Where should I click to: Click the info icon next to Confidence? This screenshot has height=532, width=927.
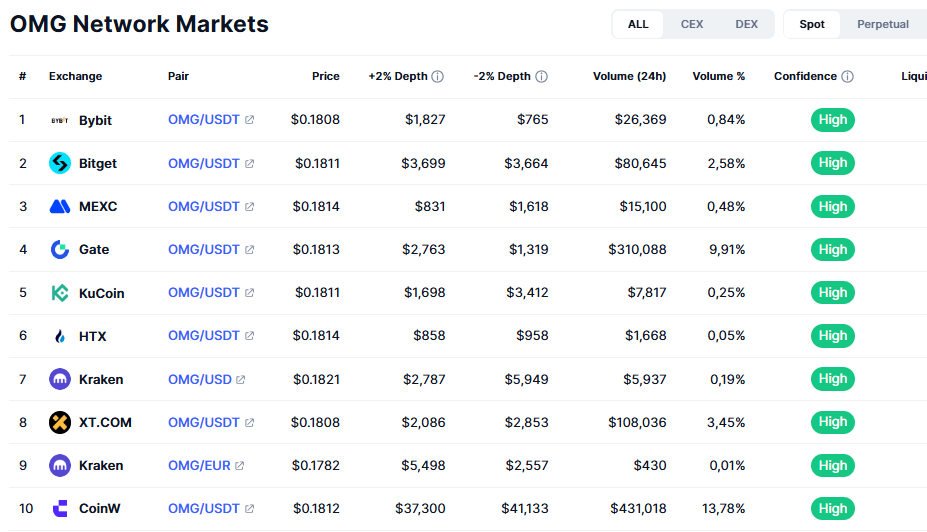[847, 77]
